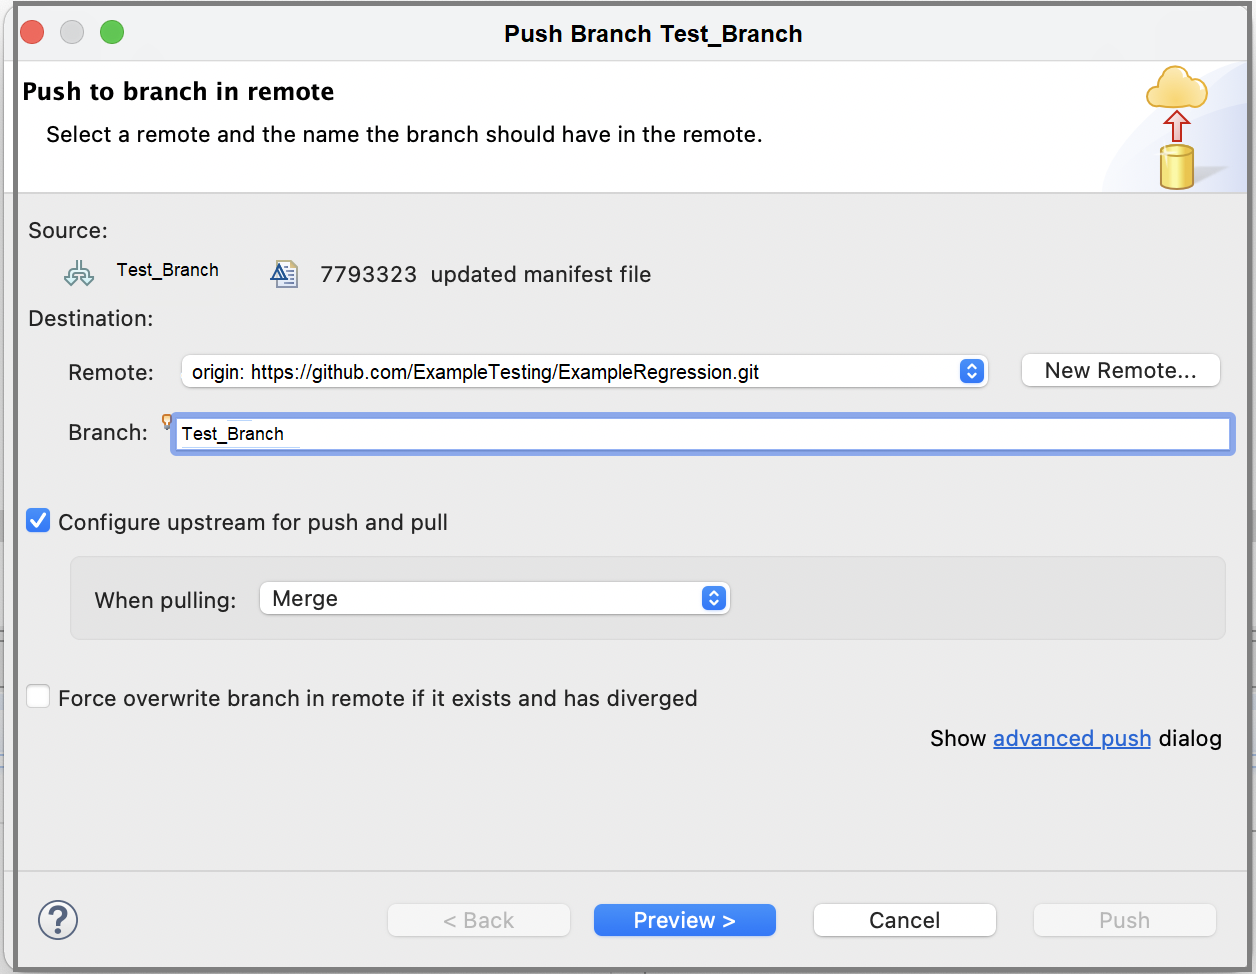Click the greyed-out Push button
Image resolution: width=1256 pixels, height=974 pixels.
1124,920
